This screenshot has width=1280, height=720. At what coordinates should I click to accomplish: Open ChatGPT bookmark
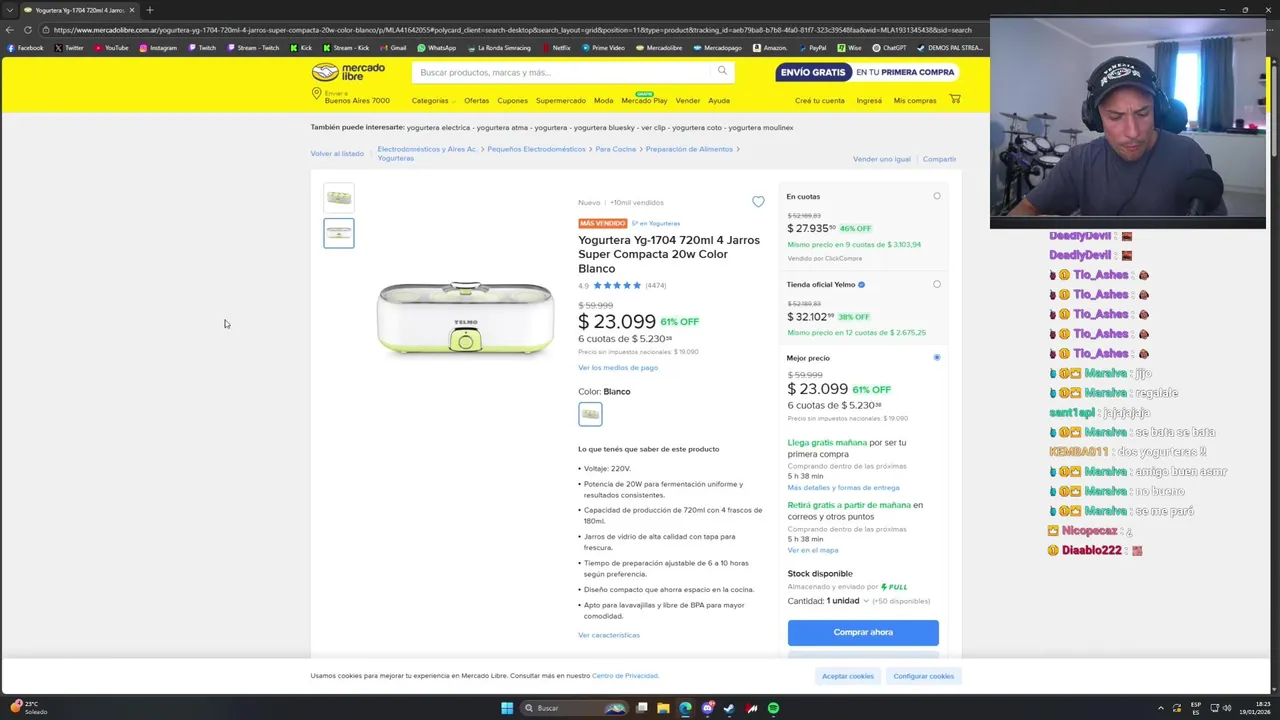tap(889, 47)
